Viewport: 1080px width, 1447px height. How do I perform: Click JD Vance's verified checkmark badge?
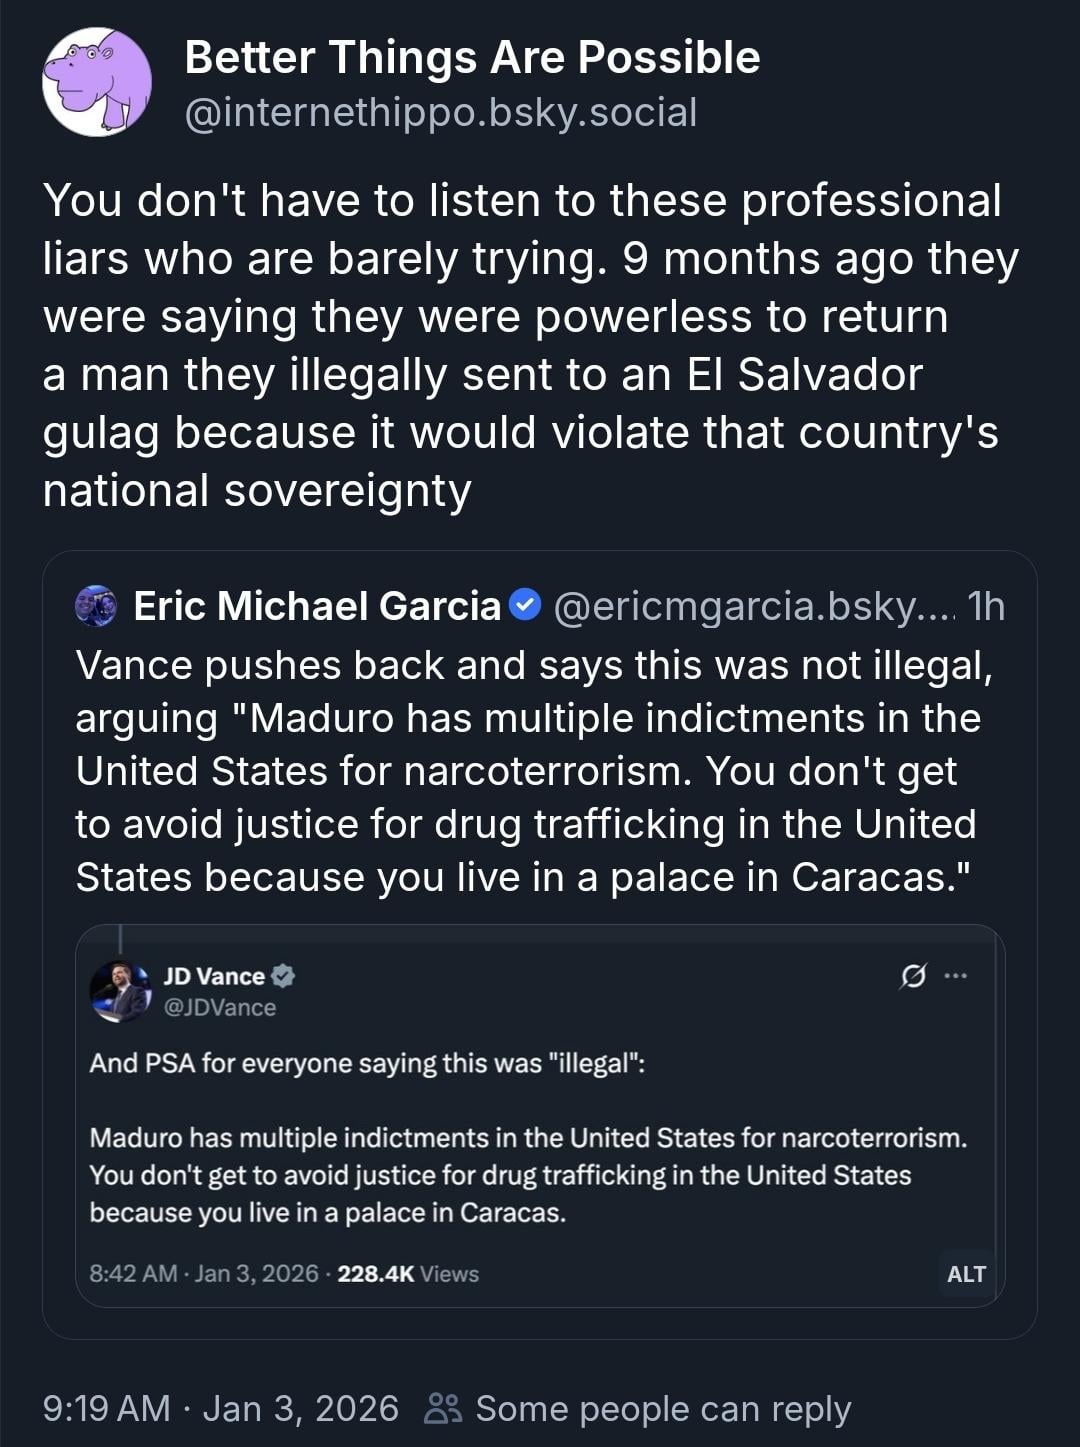click(283, 976)
